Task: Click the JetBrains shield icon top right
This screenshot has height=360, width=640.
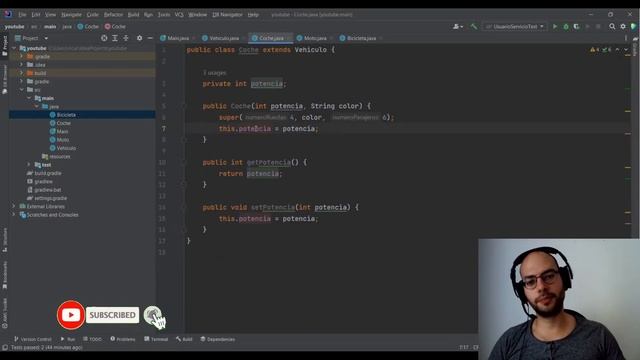Action: (x=633, y=27)
